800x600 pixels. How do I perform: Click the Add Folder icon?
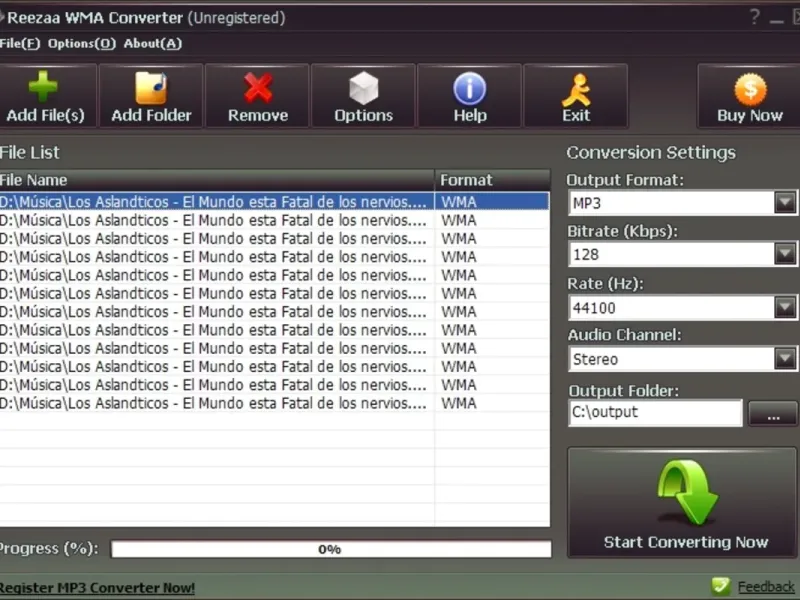pos(151,87)
